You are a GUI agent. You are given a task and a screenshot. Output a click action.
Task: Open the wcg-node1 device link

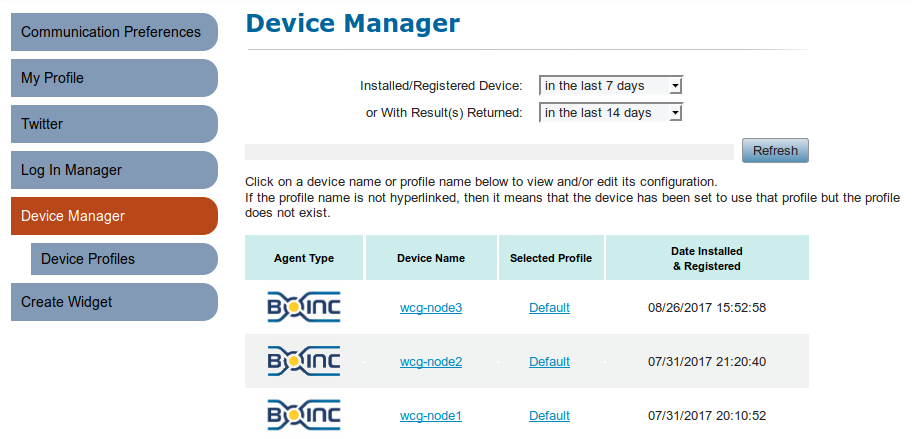[x=431, y=416]
